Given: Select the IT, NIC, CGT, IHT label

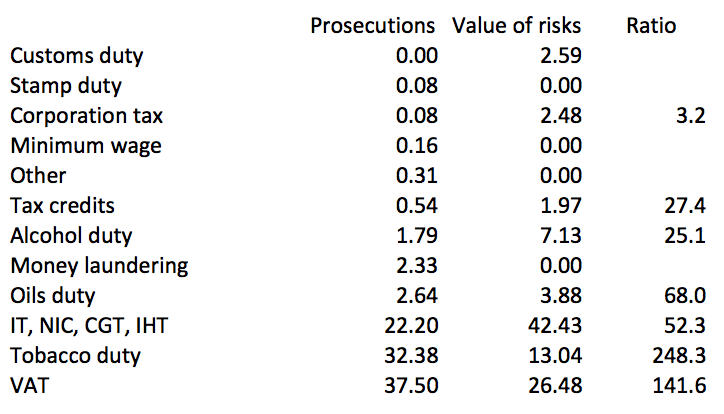Looking at the screenshot, I should pos(92,326).
